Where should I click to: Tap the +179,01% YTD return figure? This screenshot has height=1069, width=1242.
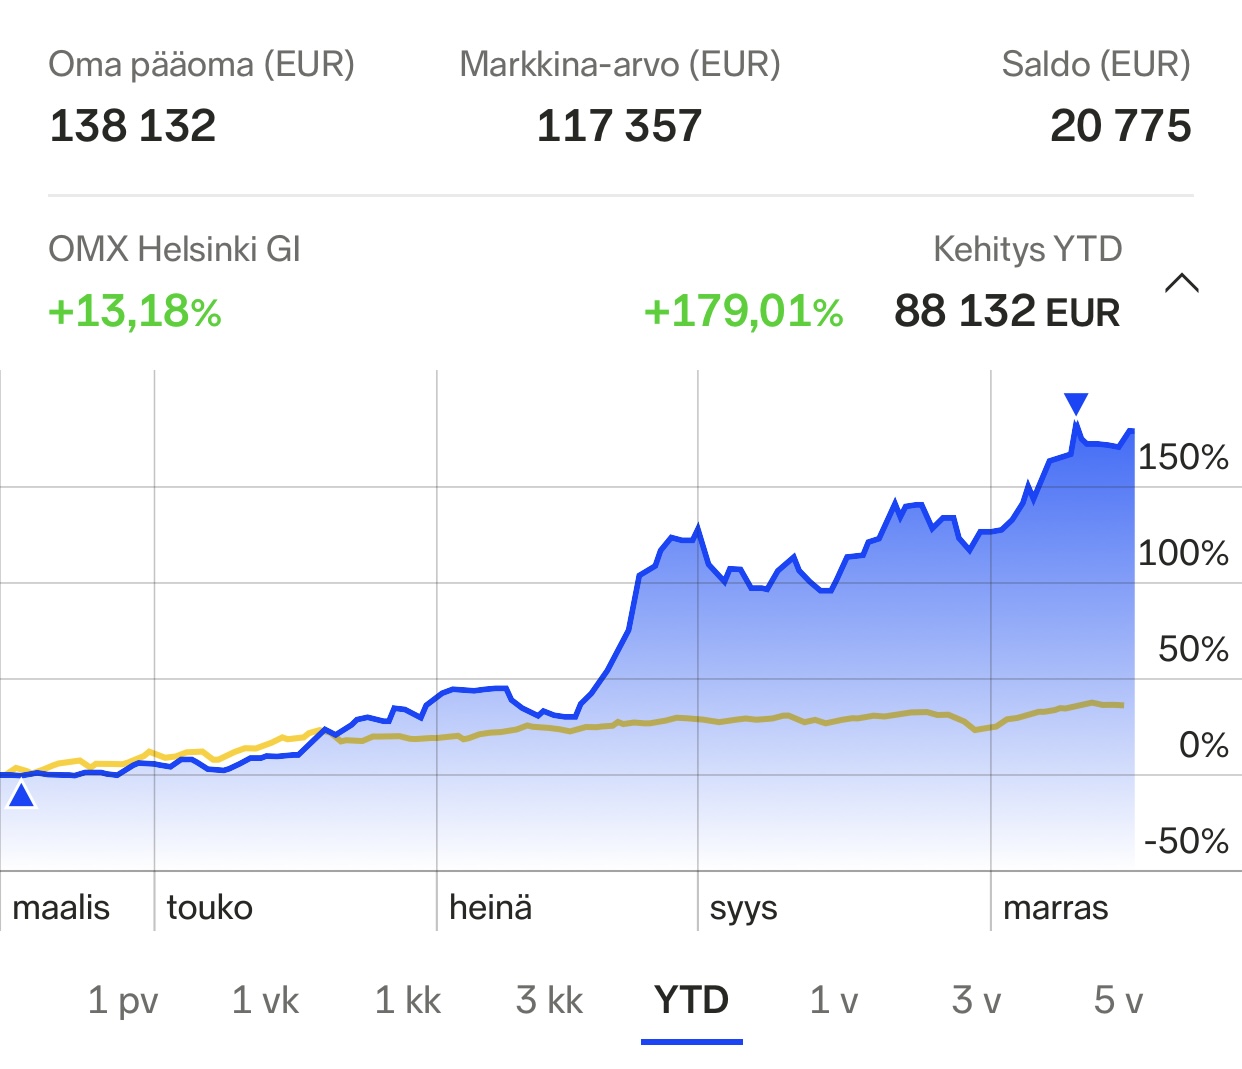click(743, 312)
